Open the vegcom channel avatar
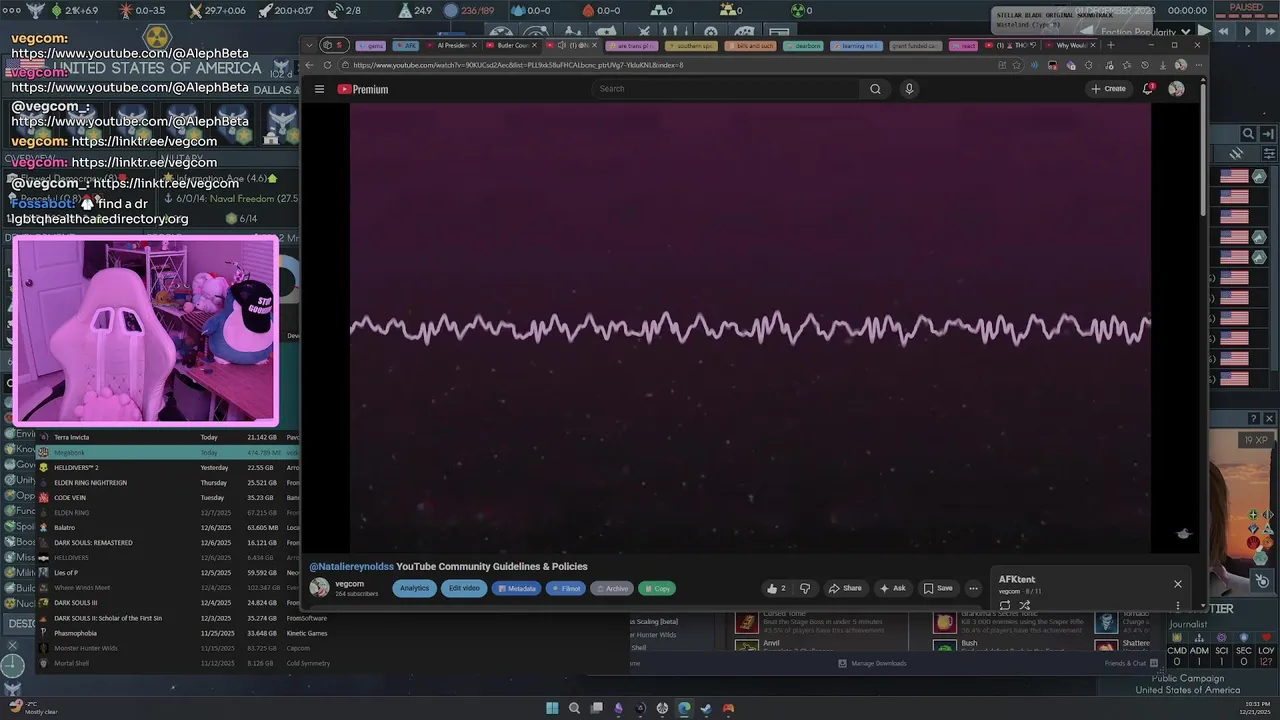This screenshot has width=1280, height=720. point(319,588)
